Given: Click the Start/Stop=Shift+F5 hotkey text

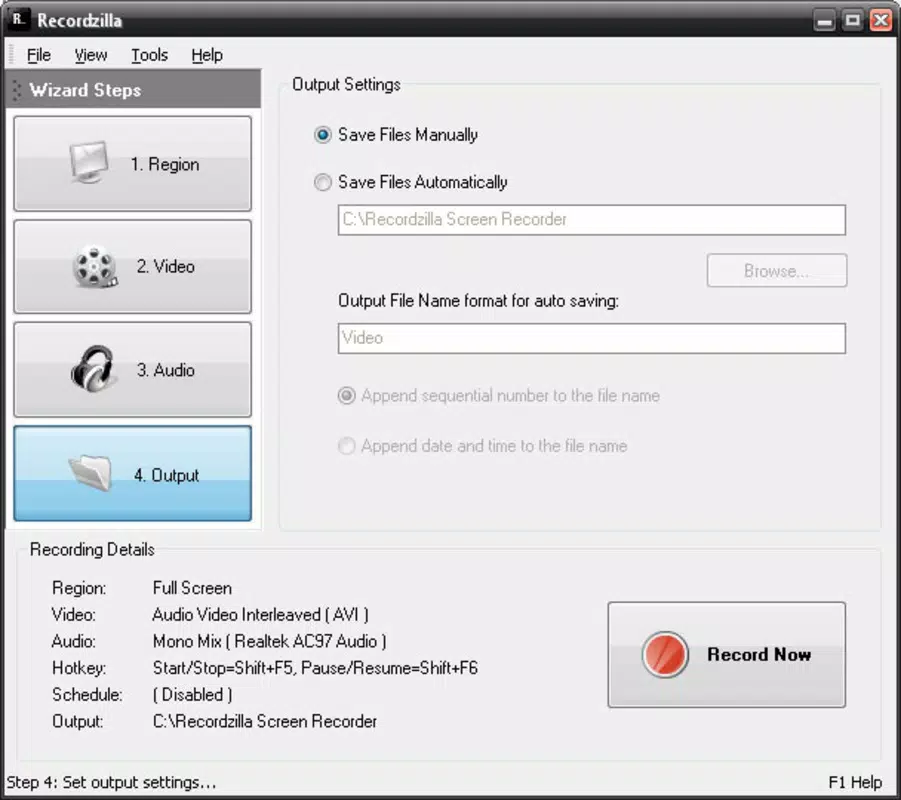Looking at the screenshot, I should pos(315,668).
